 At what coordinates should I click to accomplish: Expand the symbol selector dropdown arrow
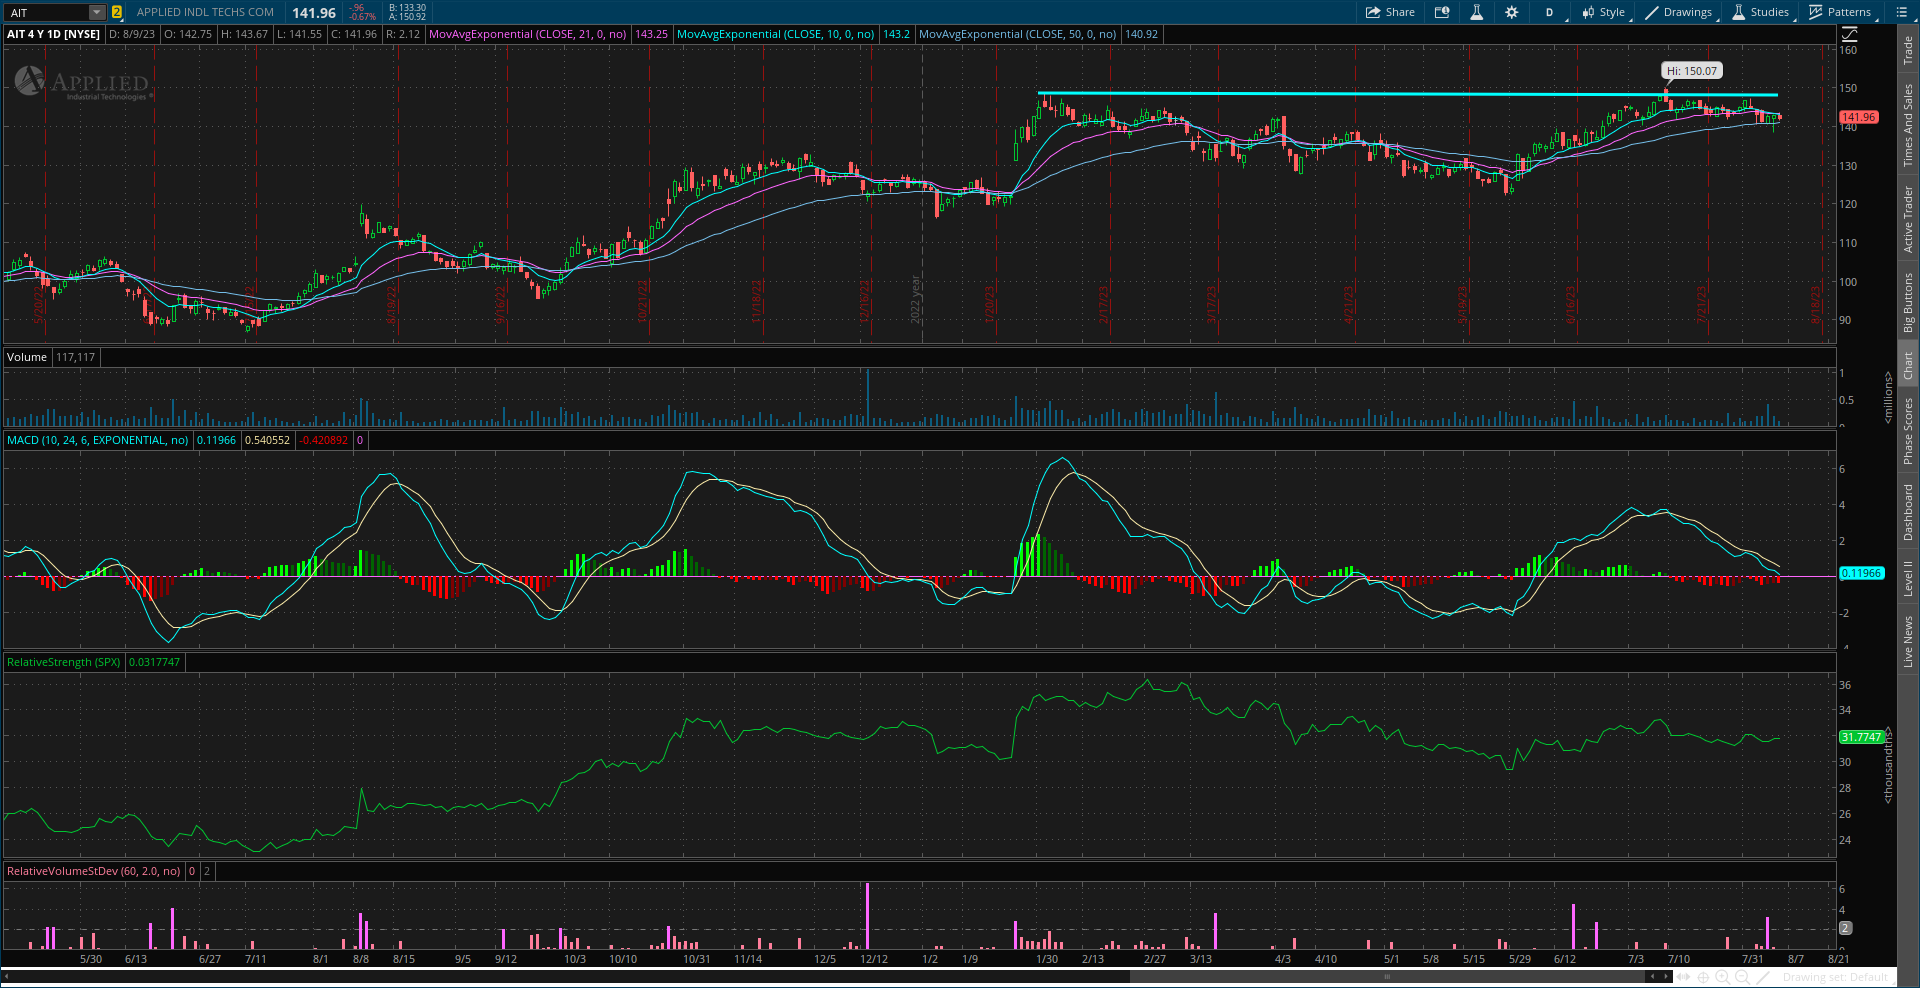click(x=97, y=12)
